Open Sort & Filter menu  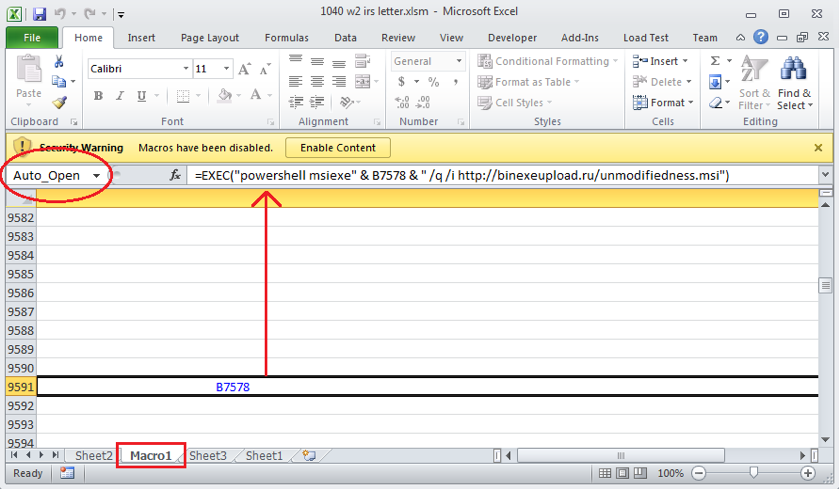(754, 83)
